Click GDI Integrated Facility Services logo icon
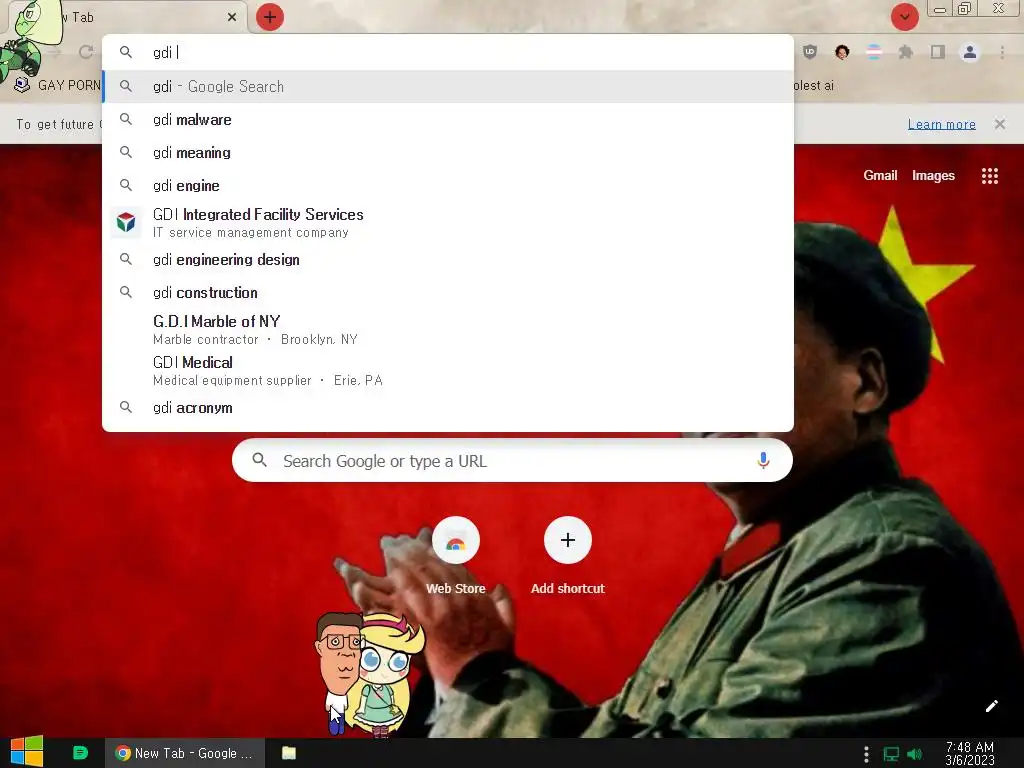This screenshot has height=768, width=1024. [x=126, y=223]
